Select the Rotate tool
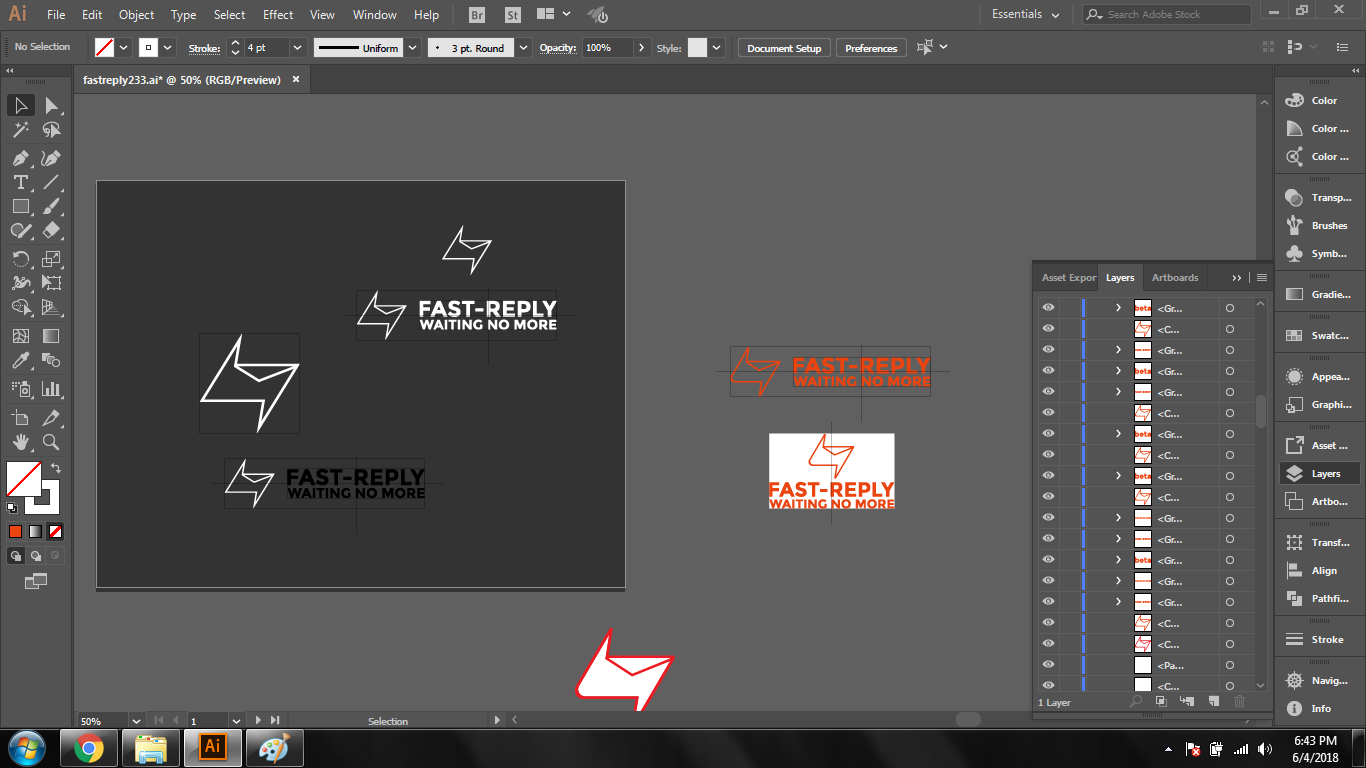1366x768 pixels. [x=20, y=259]
